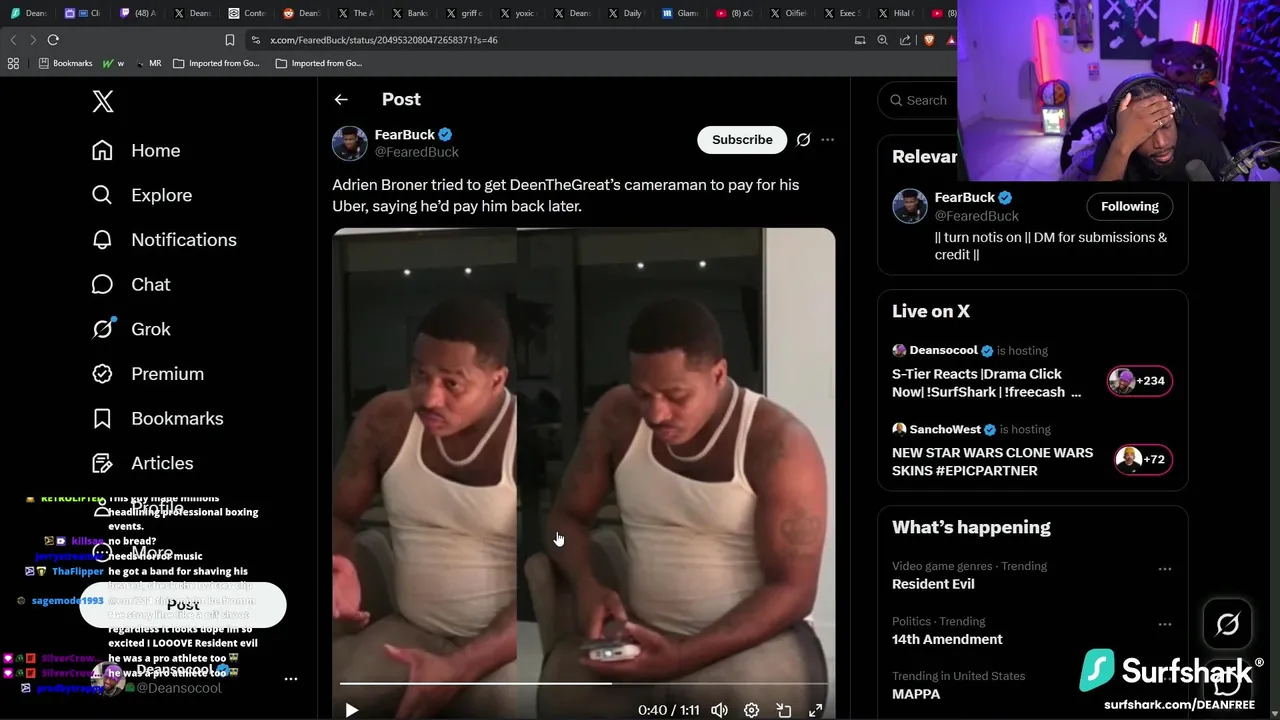The width and height of the screenshot is (1280, 720).
Task: Mute the video volume
Action: [719, 710]
